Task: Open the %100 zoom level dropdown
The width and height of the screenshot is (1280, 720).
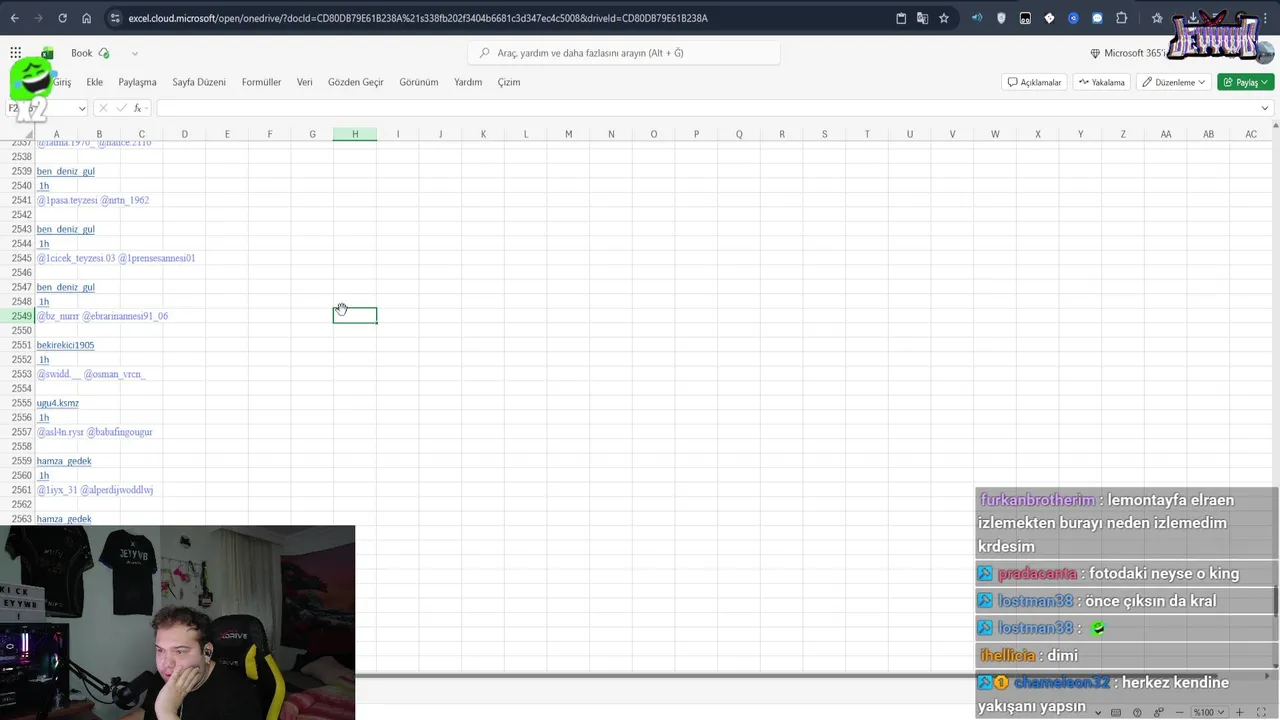Action: (x=1208, y=712)
